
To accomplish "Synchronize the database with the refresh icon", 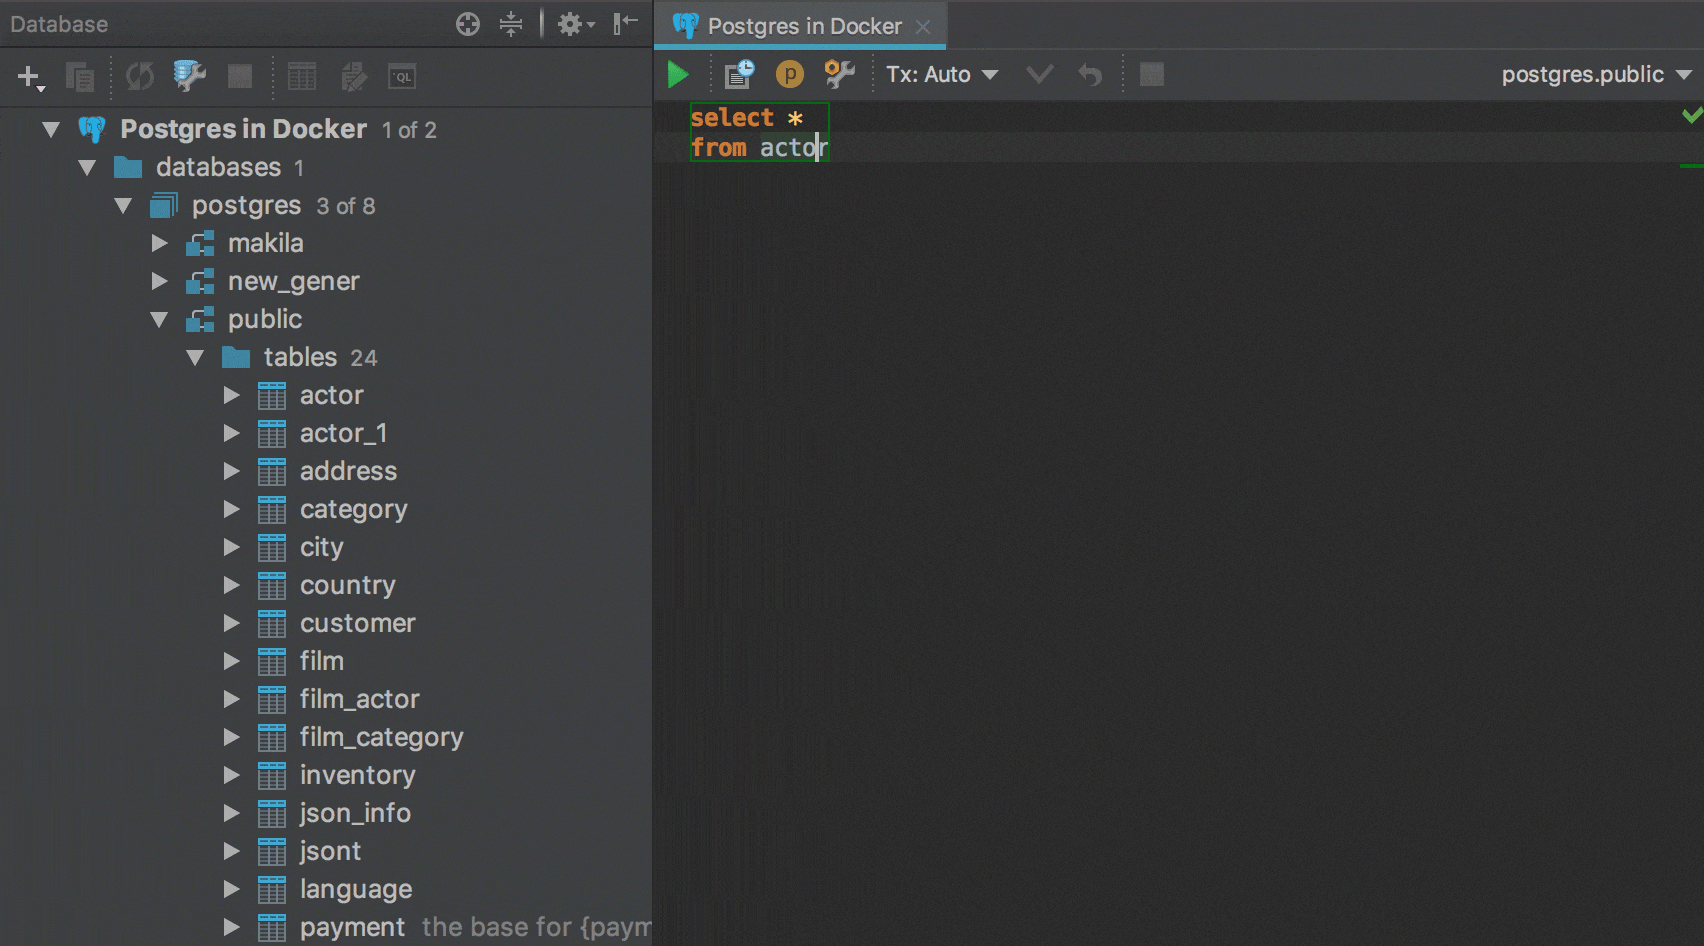I will click(140, 75).
